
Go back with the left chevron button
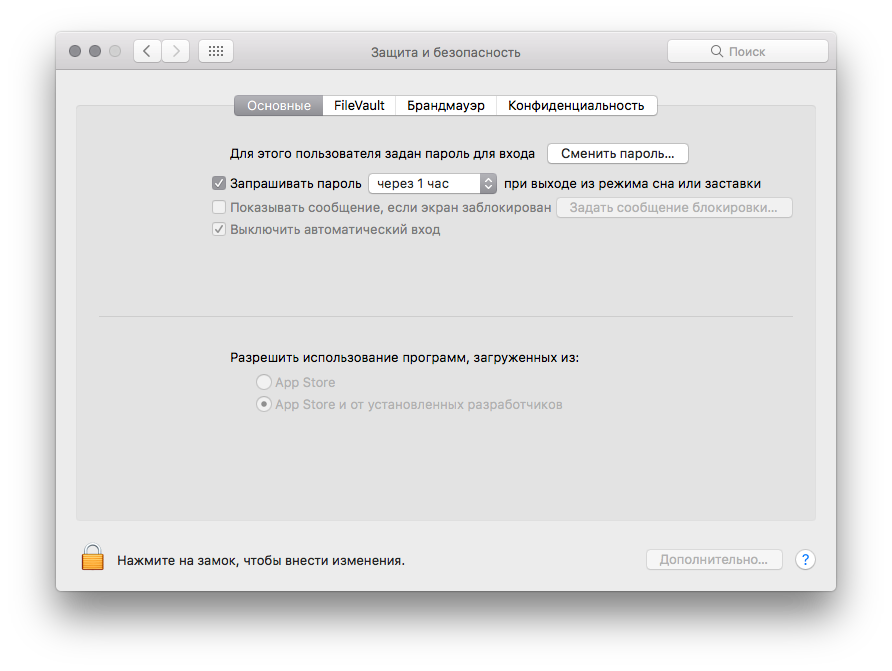[x=147, y=51]
